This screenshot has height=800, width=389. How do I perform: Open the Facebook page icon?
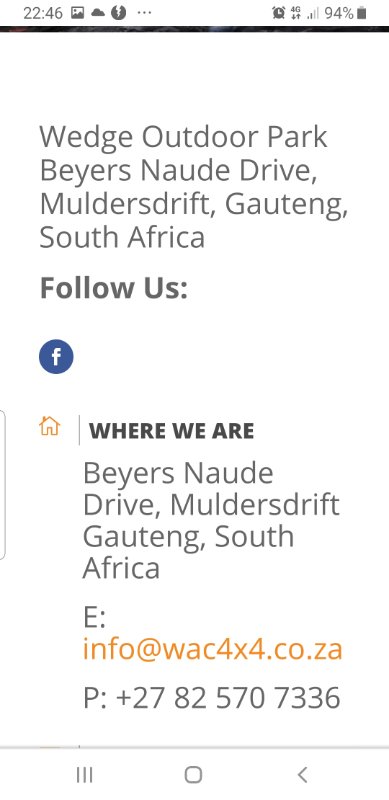tap(56, 357)
